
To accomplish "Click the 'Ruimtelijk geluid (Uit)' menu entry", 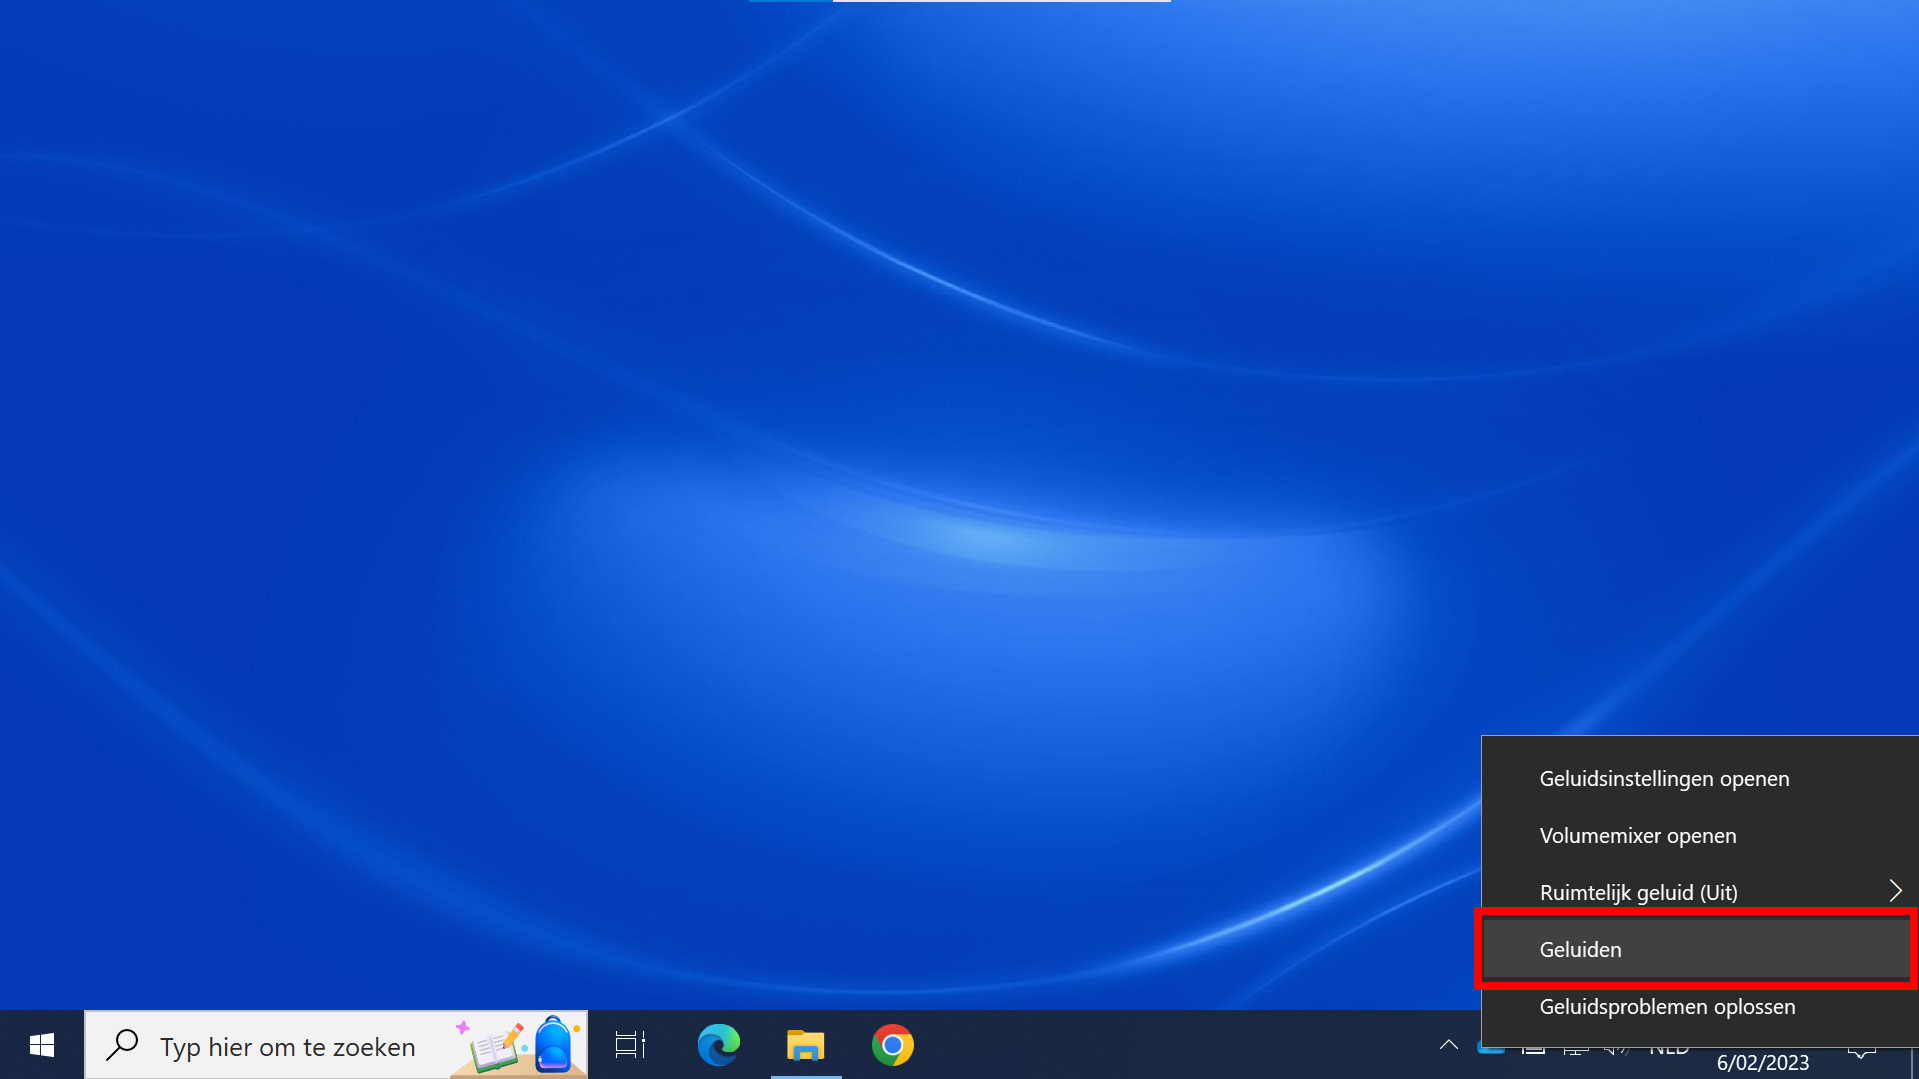I will coord(1638,893).
